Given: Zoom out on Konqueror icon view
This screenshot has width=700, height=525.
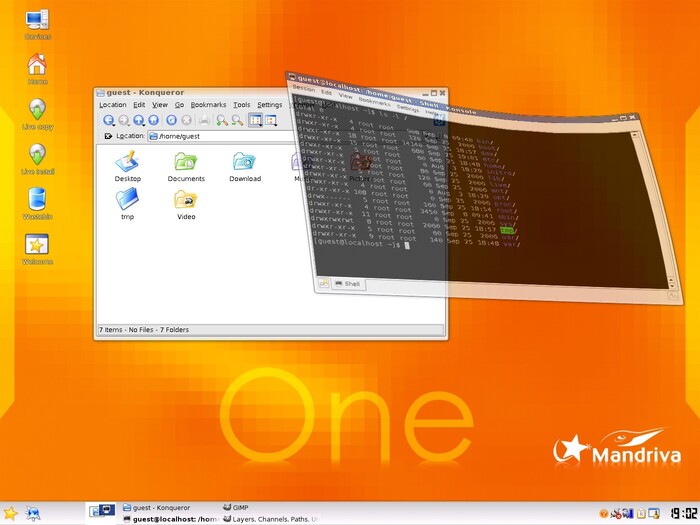Looking at the screenshot, I should pyautogui.click(x=237, y=120).
